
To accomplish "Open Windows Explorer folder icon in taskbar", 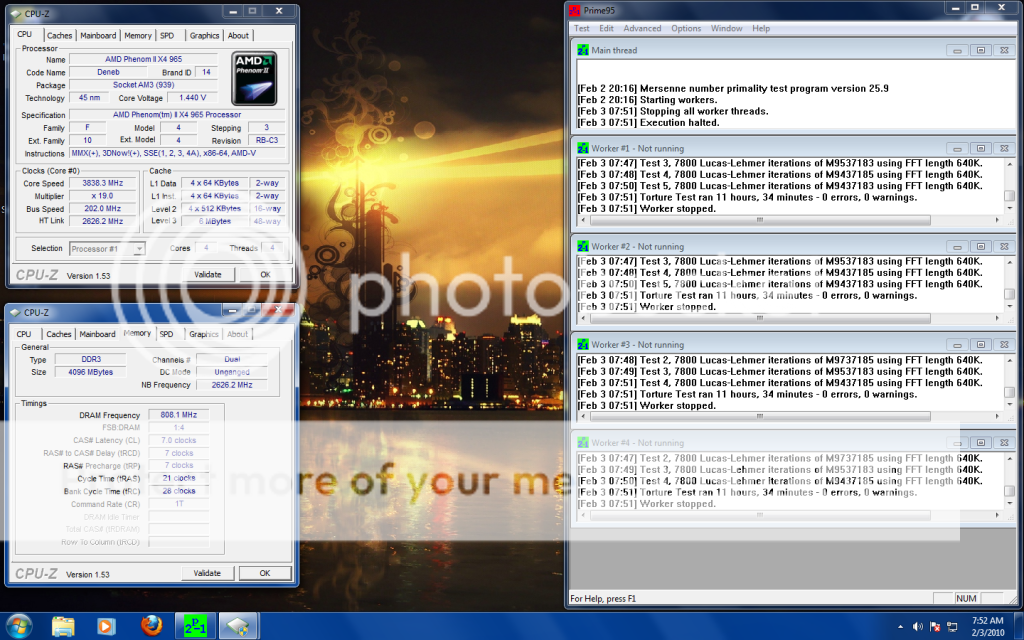I will pos(63,625).
